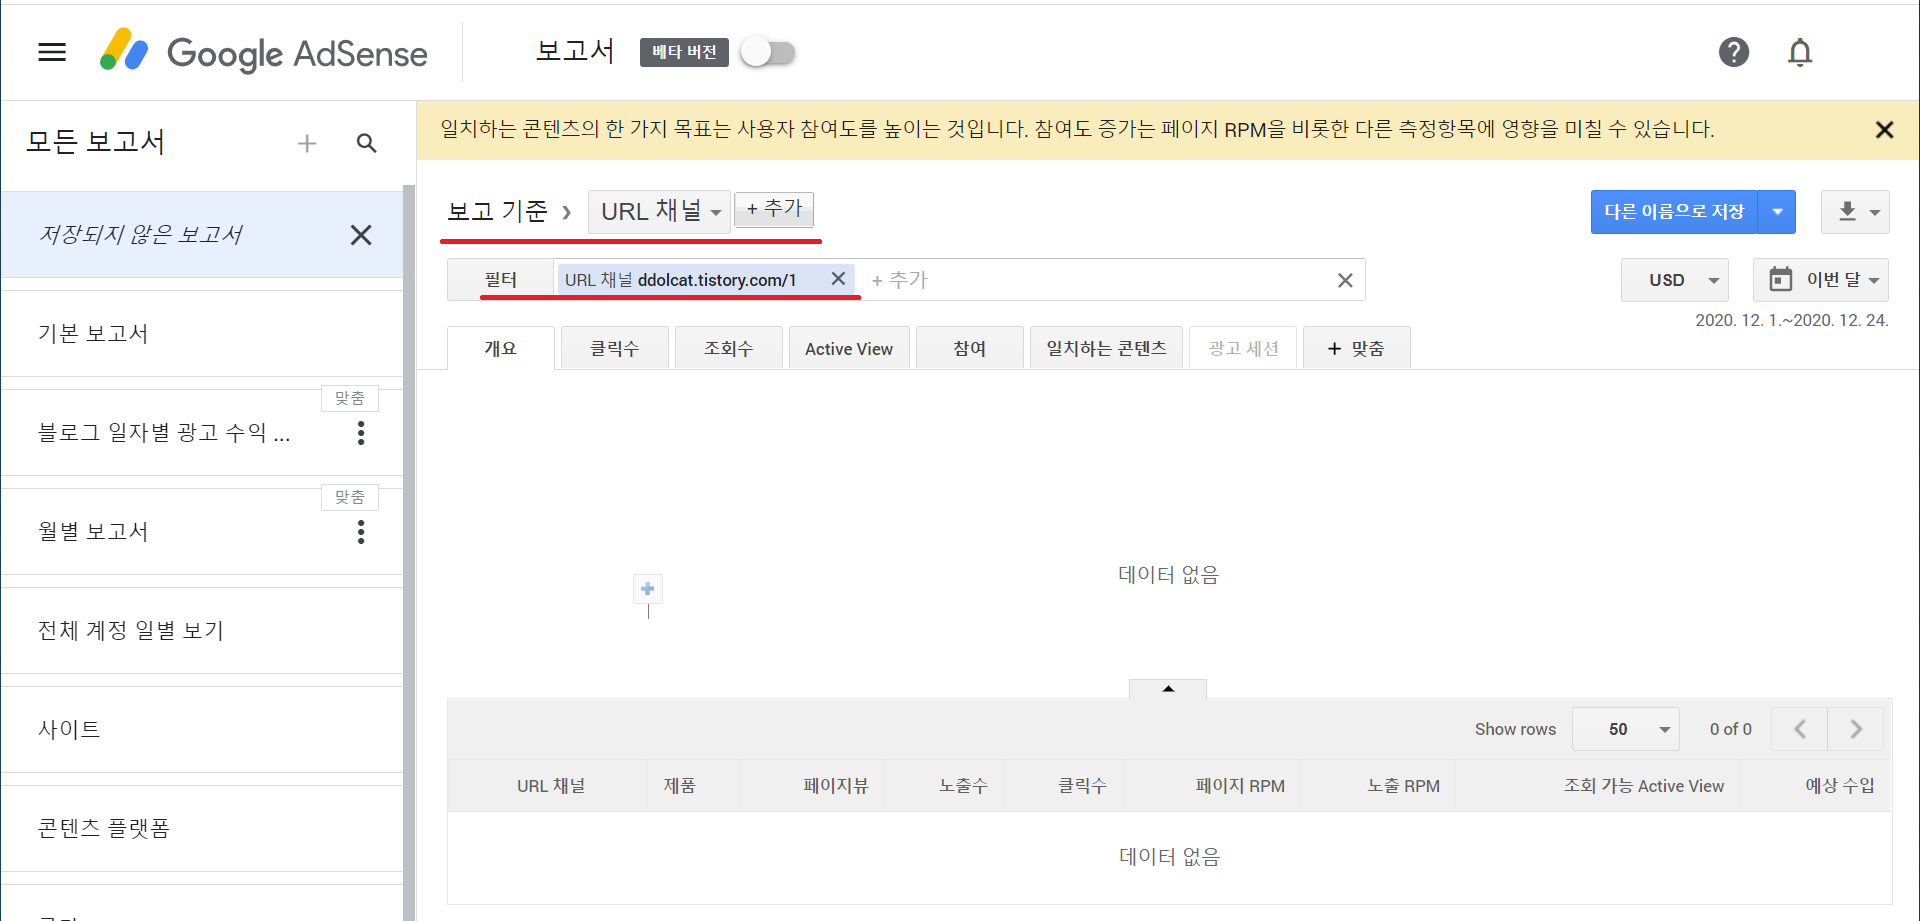This screenshot has height=921, width=1920.
Task: Expand the URL 채널 dimension dropdown
Action: (x=660, y=212)
